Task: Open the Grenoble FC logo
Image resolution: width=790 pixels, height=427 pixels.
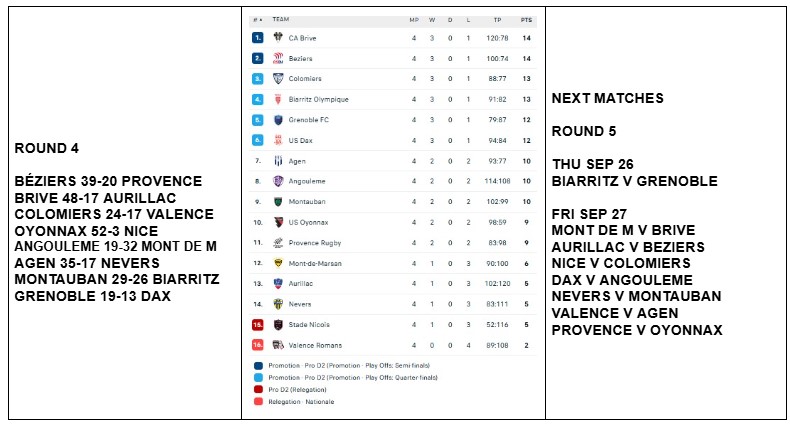Action: (278, 119)
